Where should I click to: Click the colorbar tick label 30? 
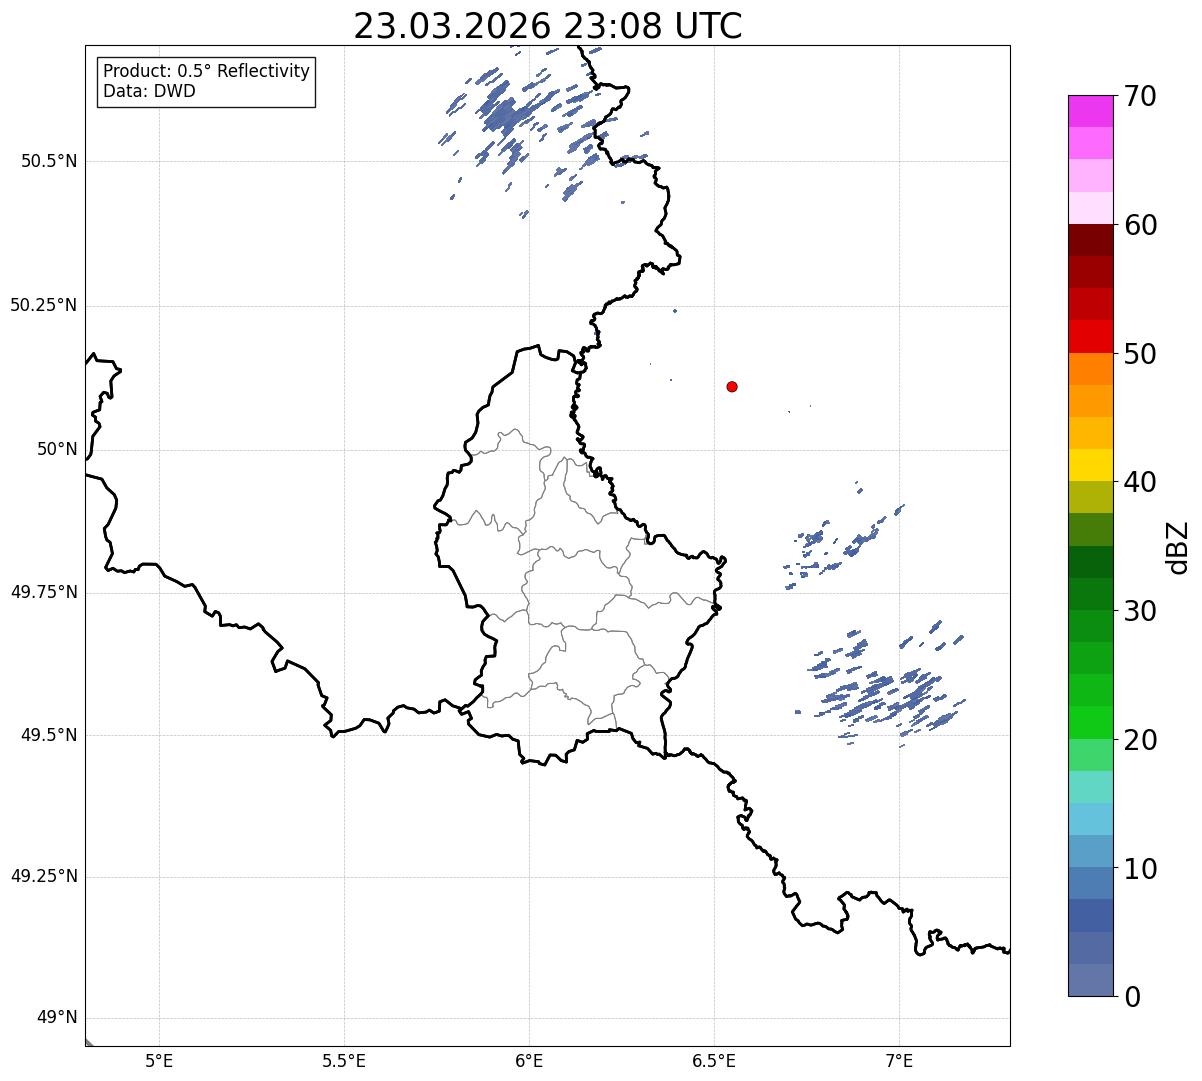coord(1140,611)
